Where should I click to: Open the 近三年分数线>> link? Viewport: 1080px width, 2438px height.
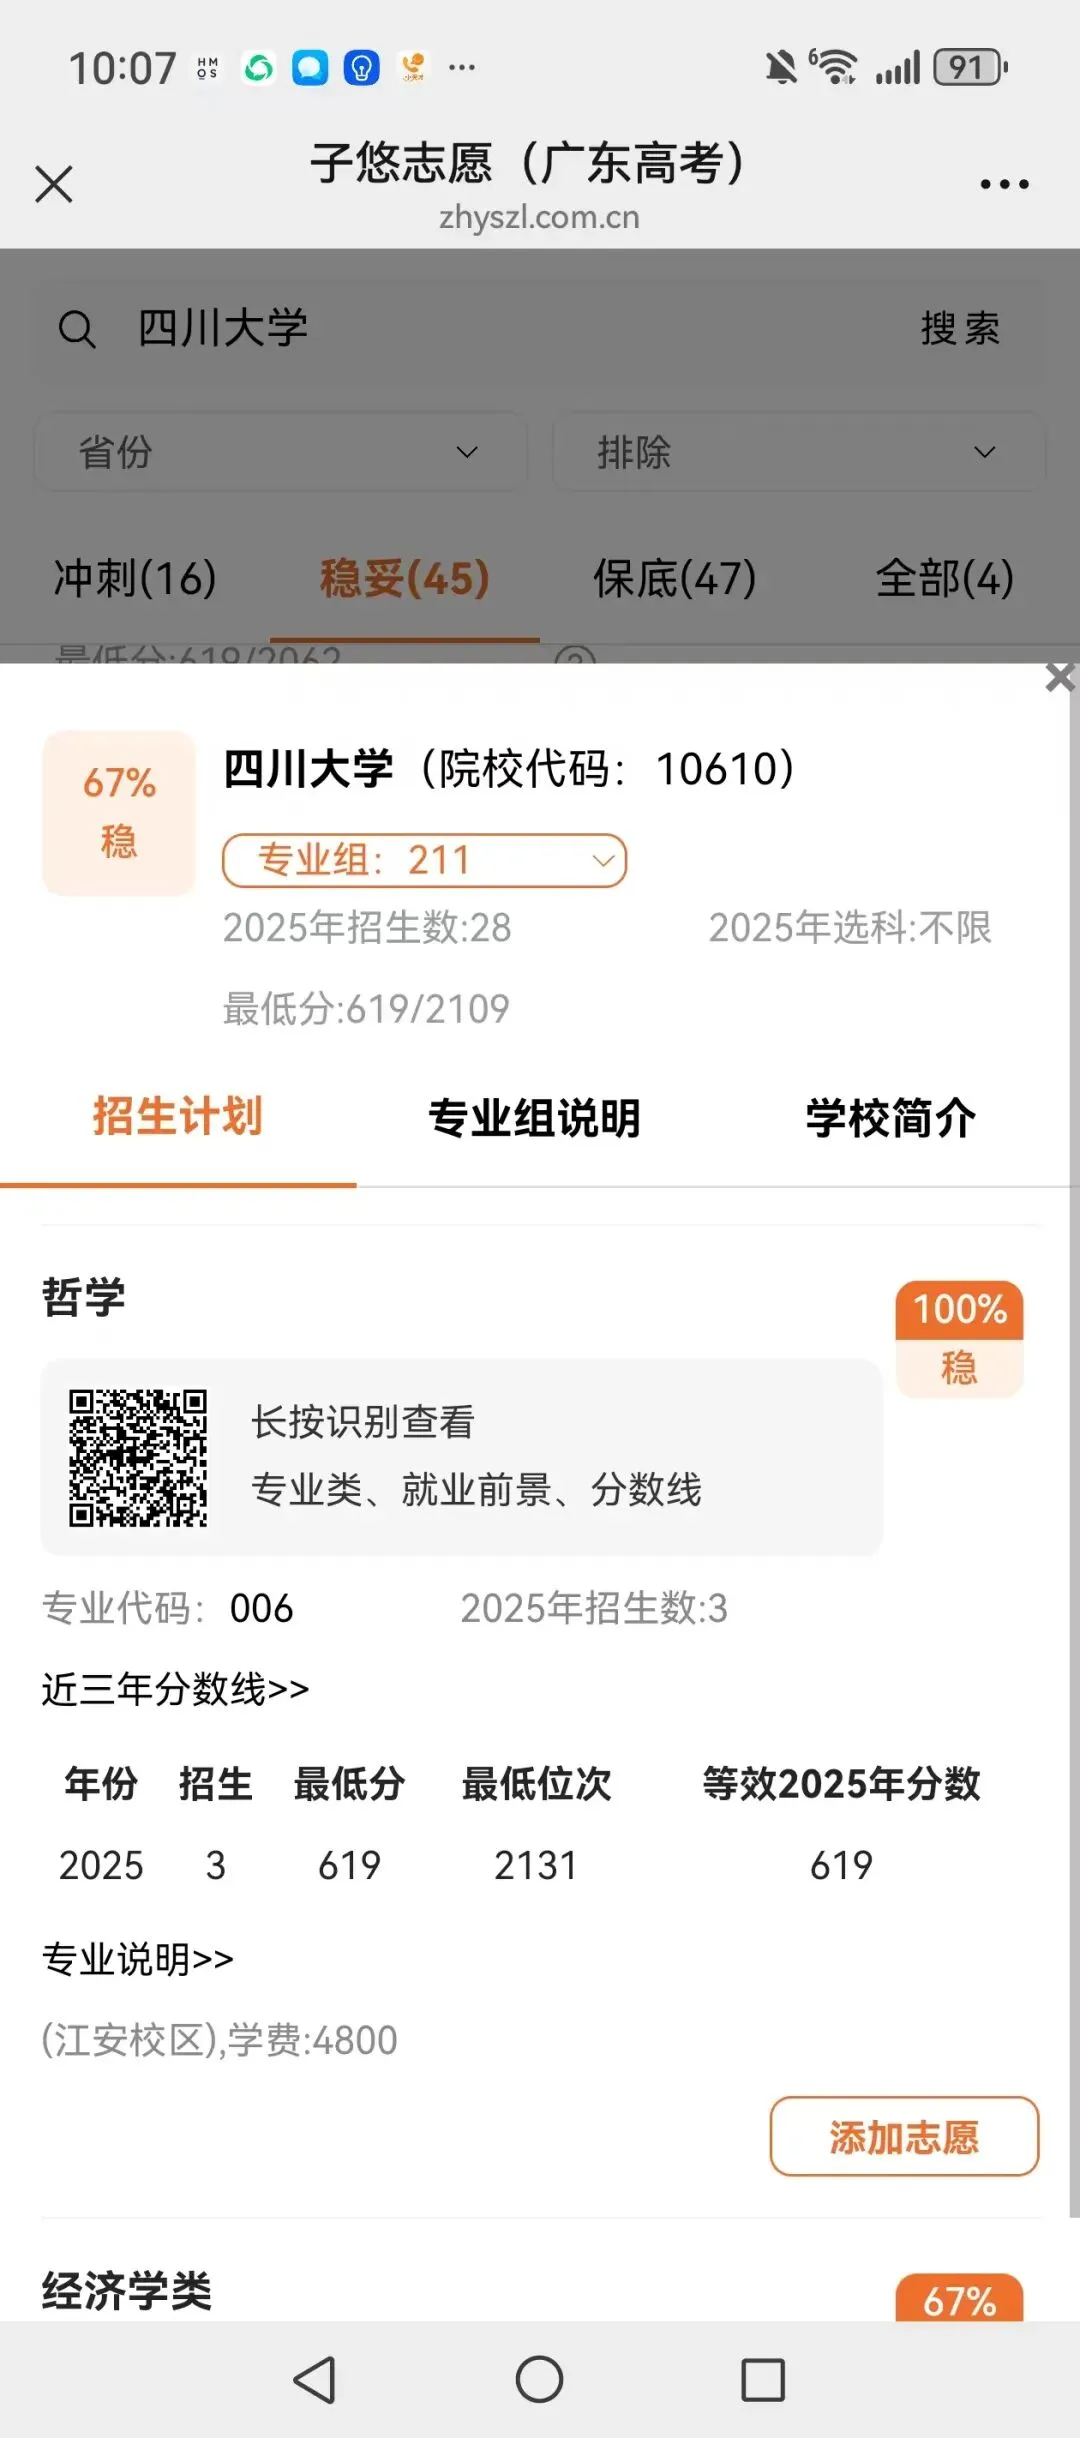pos(175,1689)
